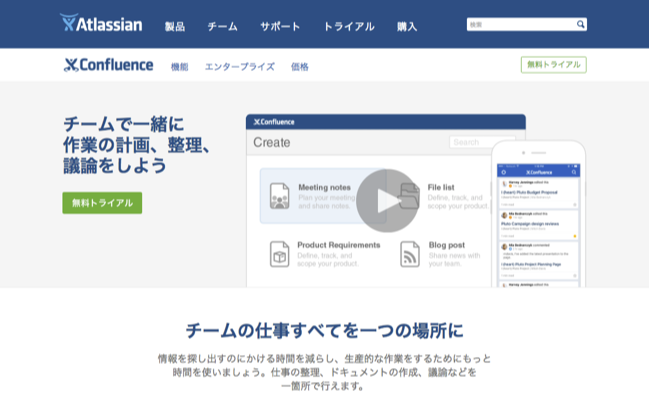Click the Confluence logo in the mockup header

pos(274,122)
